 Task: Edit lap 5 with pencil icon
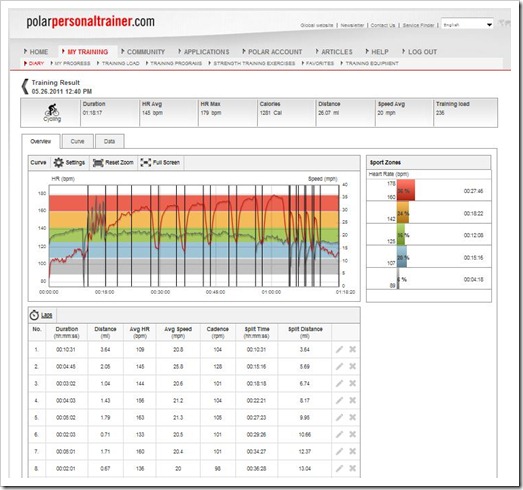339,417
